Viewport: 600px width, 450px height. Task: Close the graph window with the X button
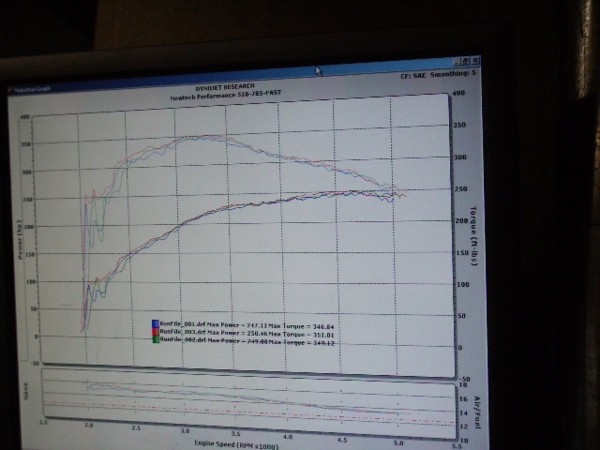click(x=475, y=60)
